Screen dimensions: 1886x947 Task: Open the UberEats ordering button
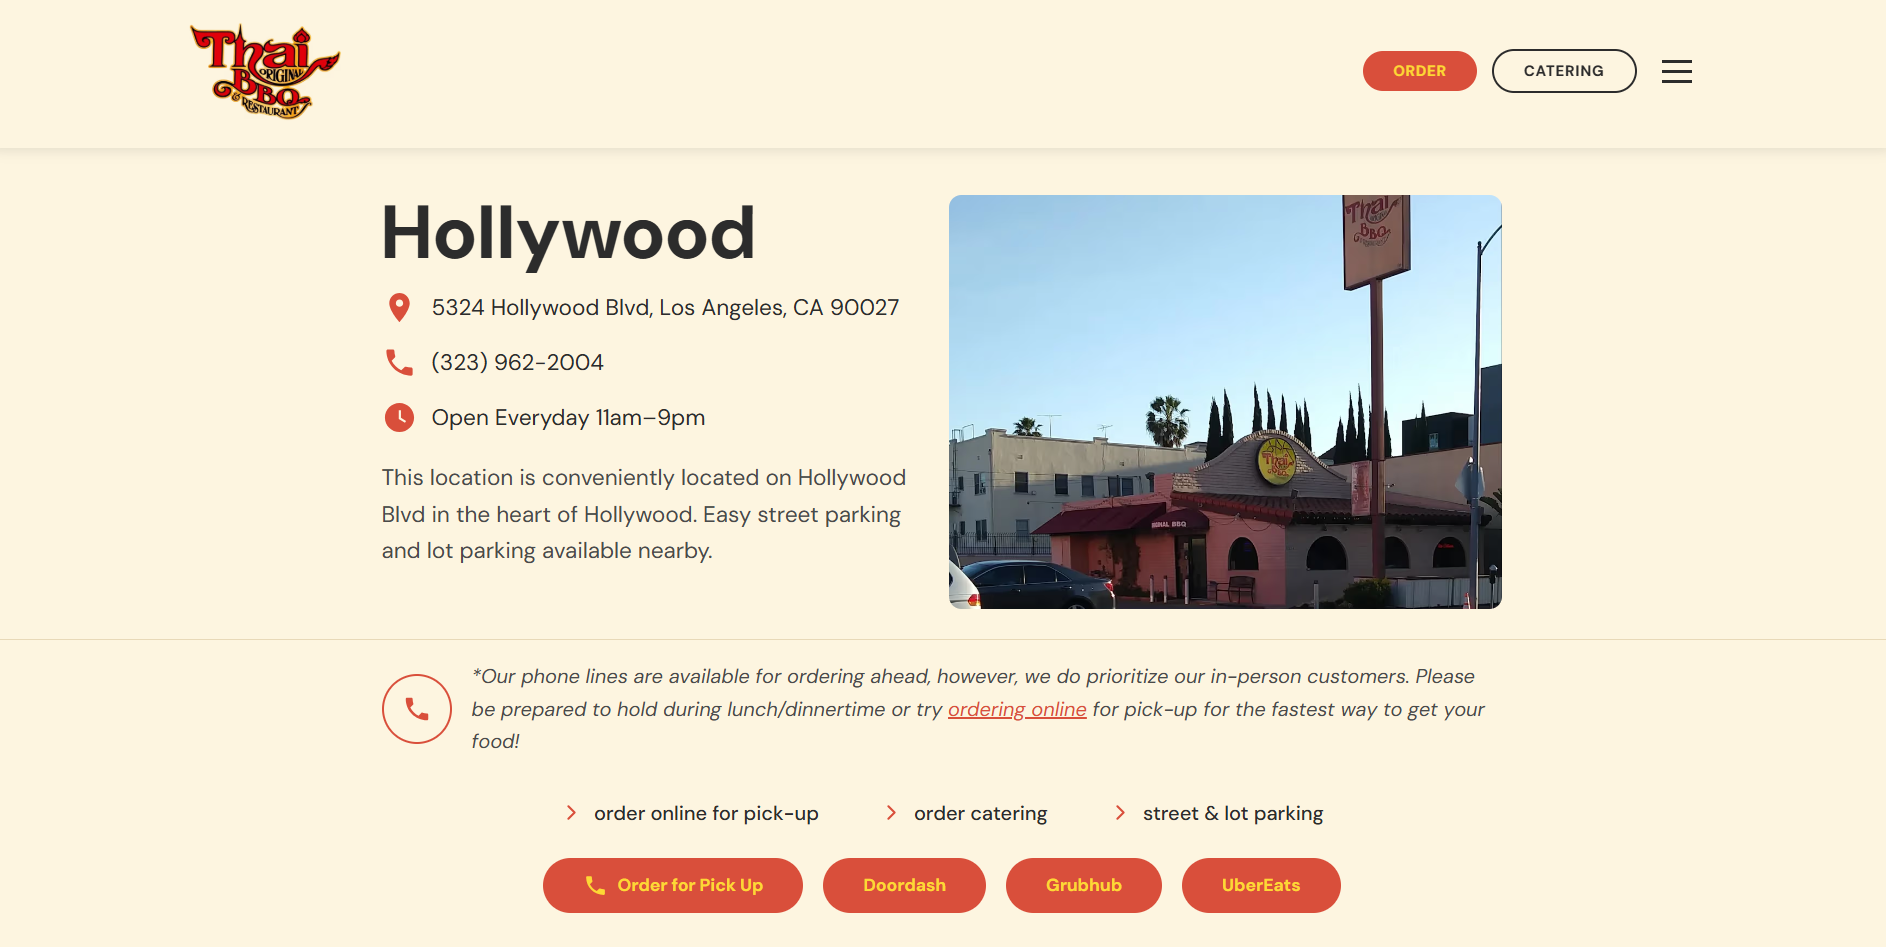(1261, 885)
